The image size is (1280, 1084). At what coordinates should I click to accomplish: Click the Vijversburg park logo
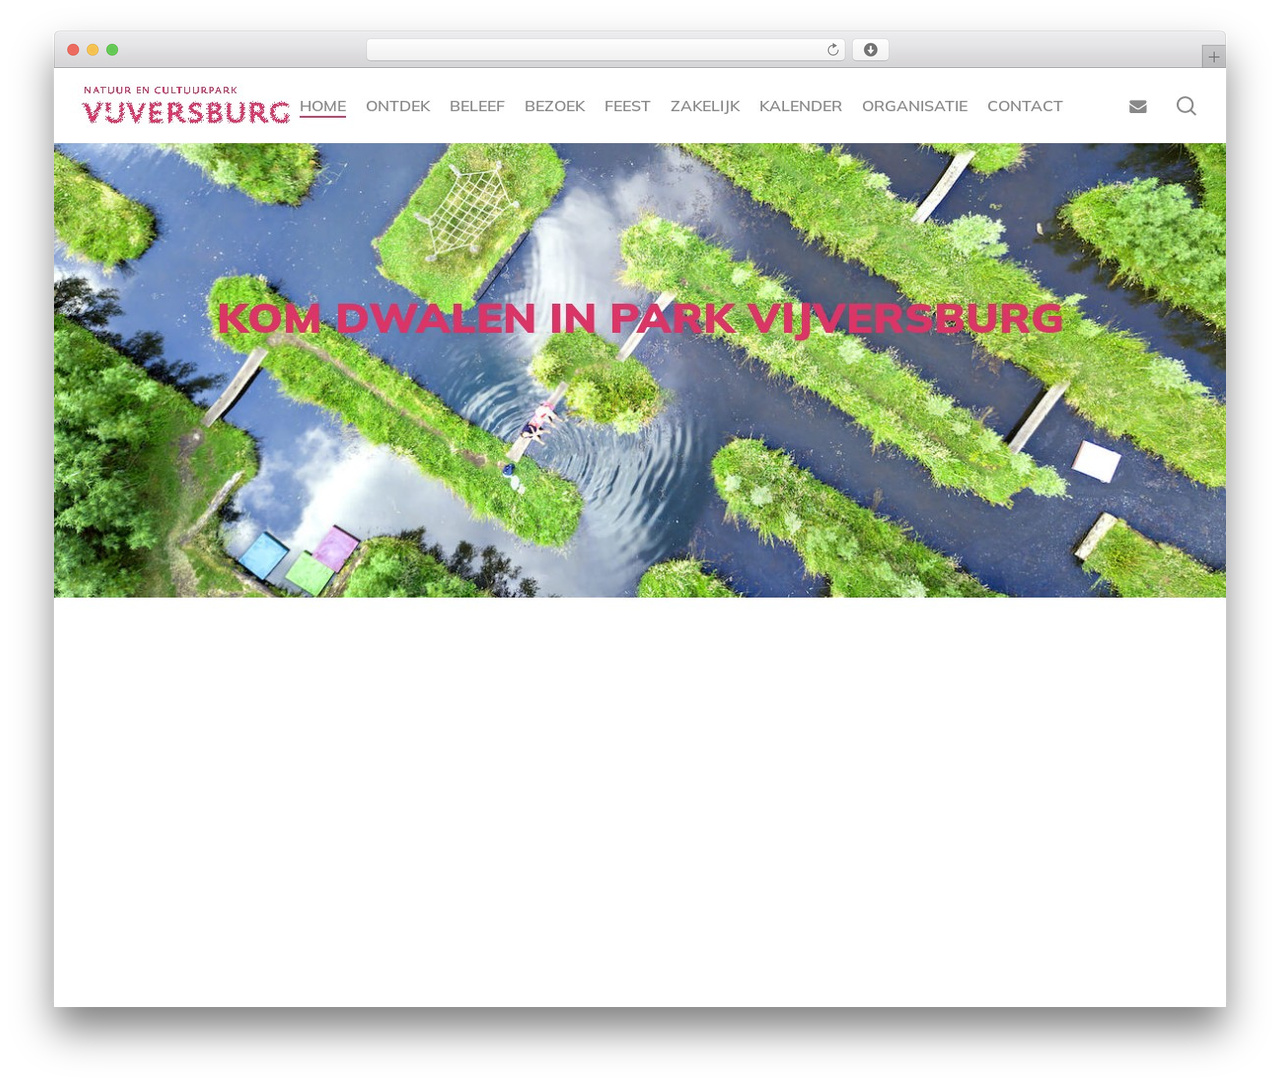coord(186,105)
